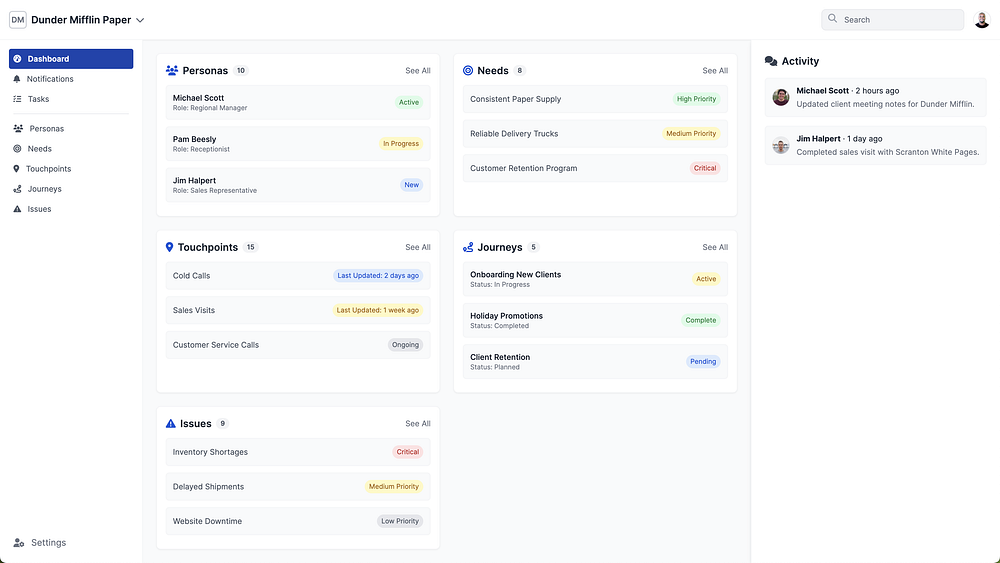Click the High Priority badge
The image size is (1000, 563).
tap(696, 99)
